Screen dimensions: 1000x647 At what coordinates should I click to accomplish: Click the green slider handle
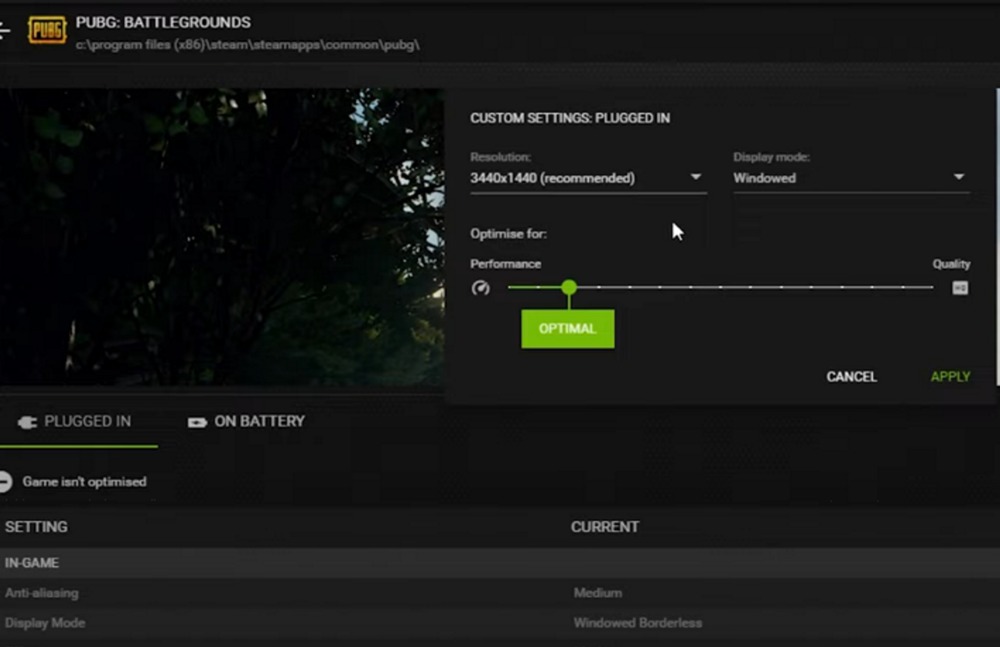[569, 287]
